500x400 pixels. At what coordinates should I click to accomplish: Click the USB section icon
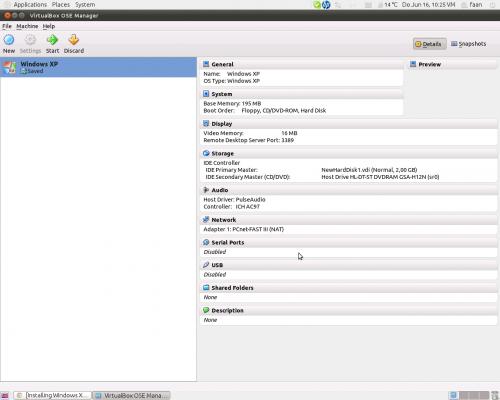206,265
